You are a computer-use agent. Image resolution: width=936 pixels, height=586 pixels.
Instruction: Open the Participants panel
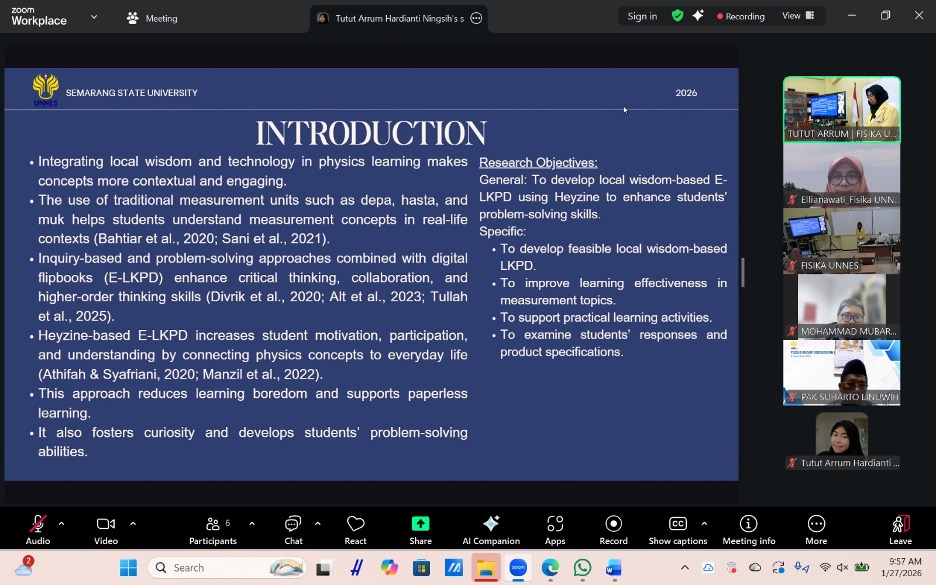(212, 528)
